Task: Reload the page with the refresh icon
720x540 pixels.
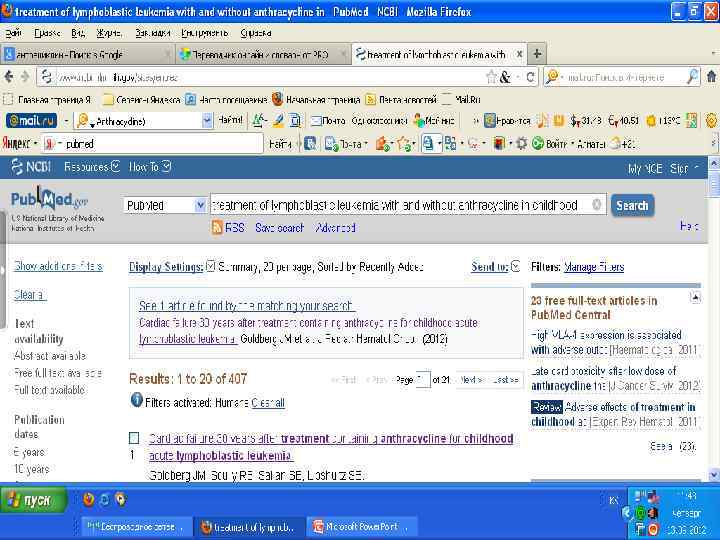Action: [x=530, y=77]
